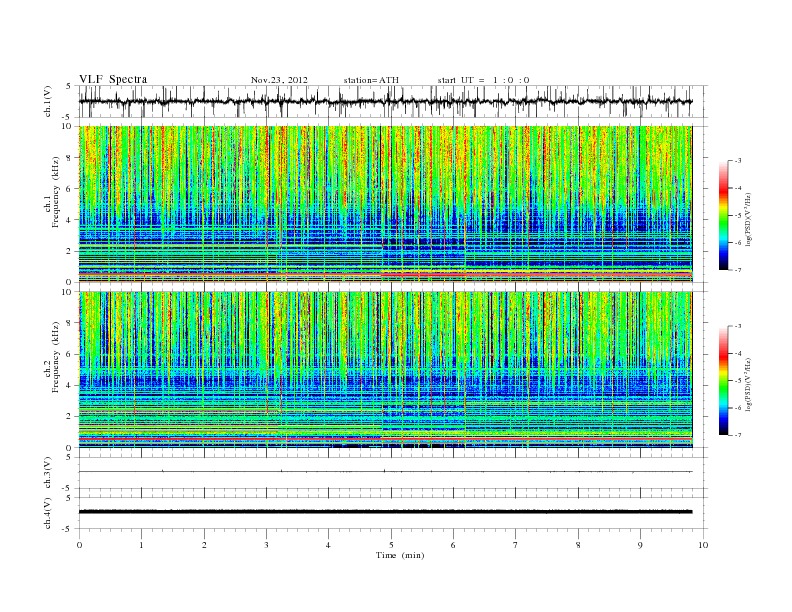This screenshot has height=612, width=792.
Task: Click the "4" tick on the time axis
Action: [328, 545]
